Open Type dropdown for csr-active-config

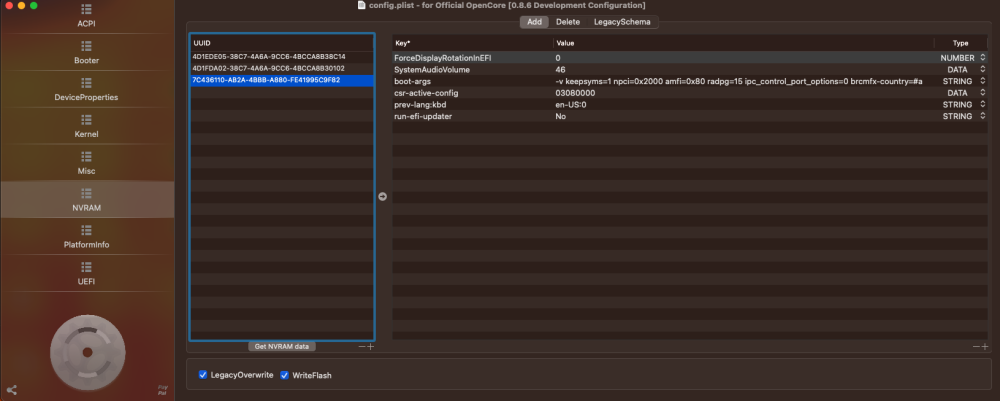[983, 93]
